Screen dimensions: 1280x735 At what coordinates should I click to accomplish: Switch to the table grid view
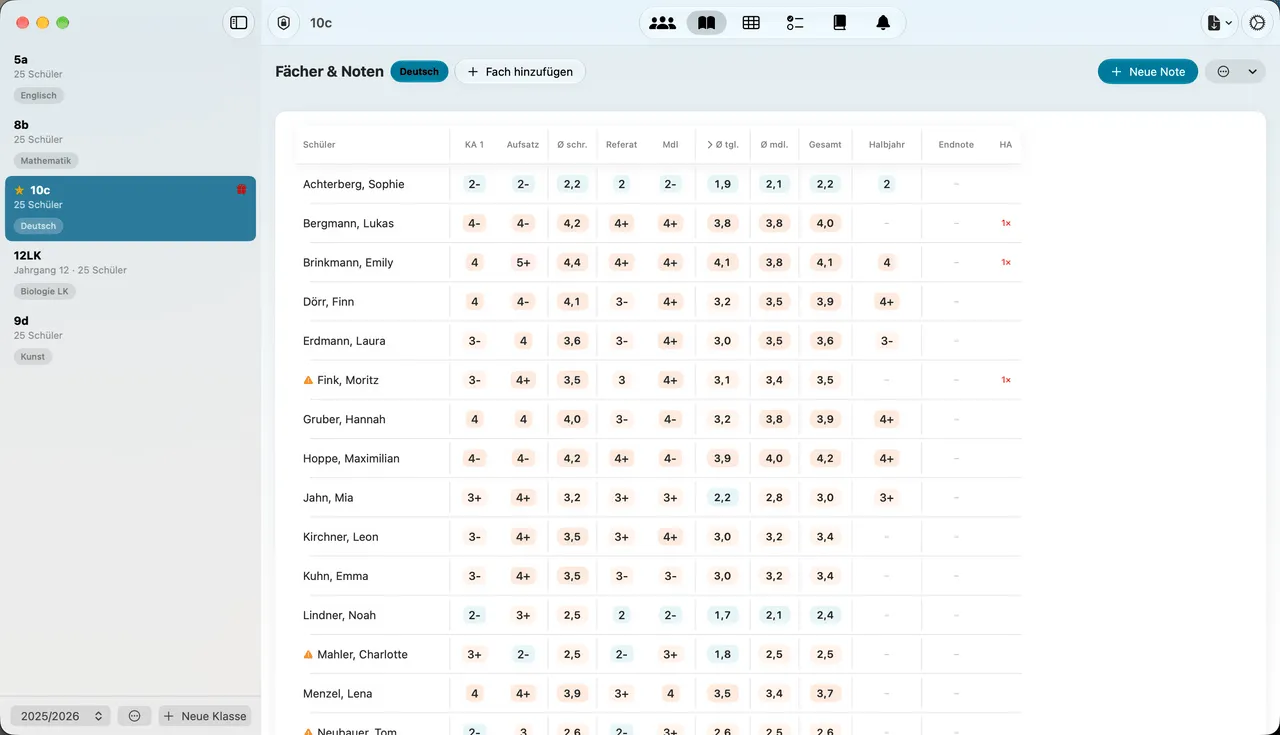point(751,23)
